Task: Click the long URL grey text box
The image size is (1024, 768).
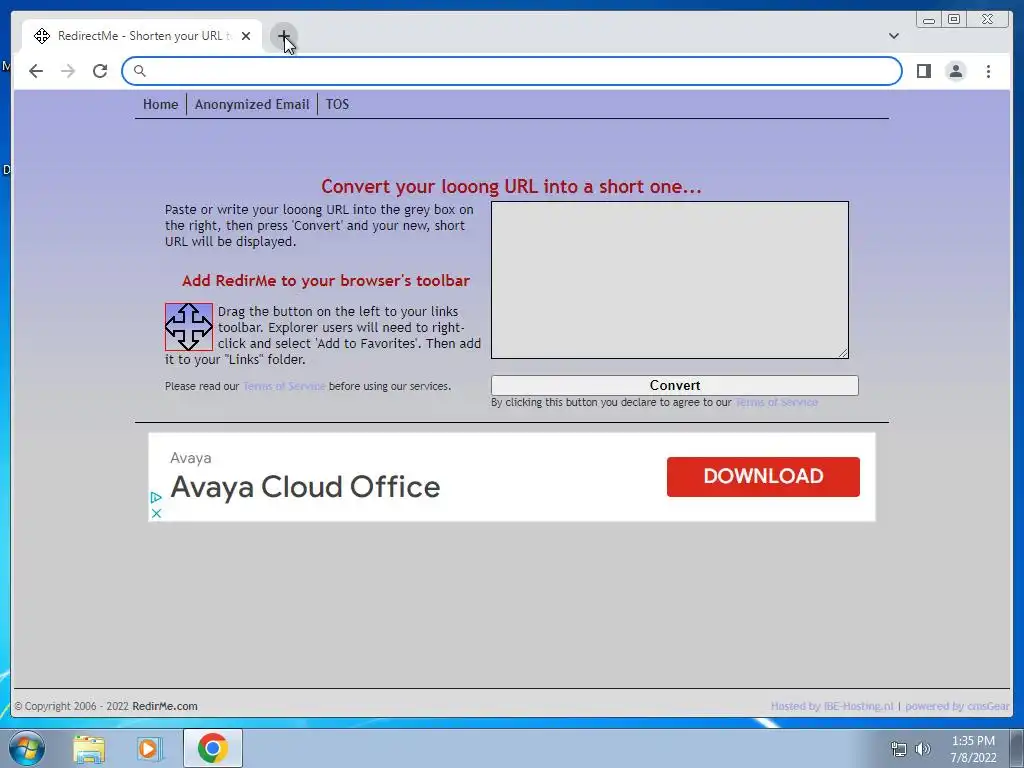Action: (x=670, y=280)
